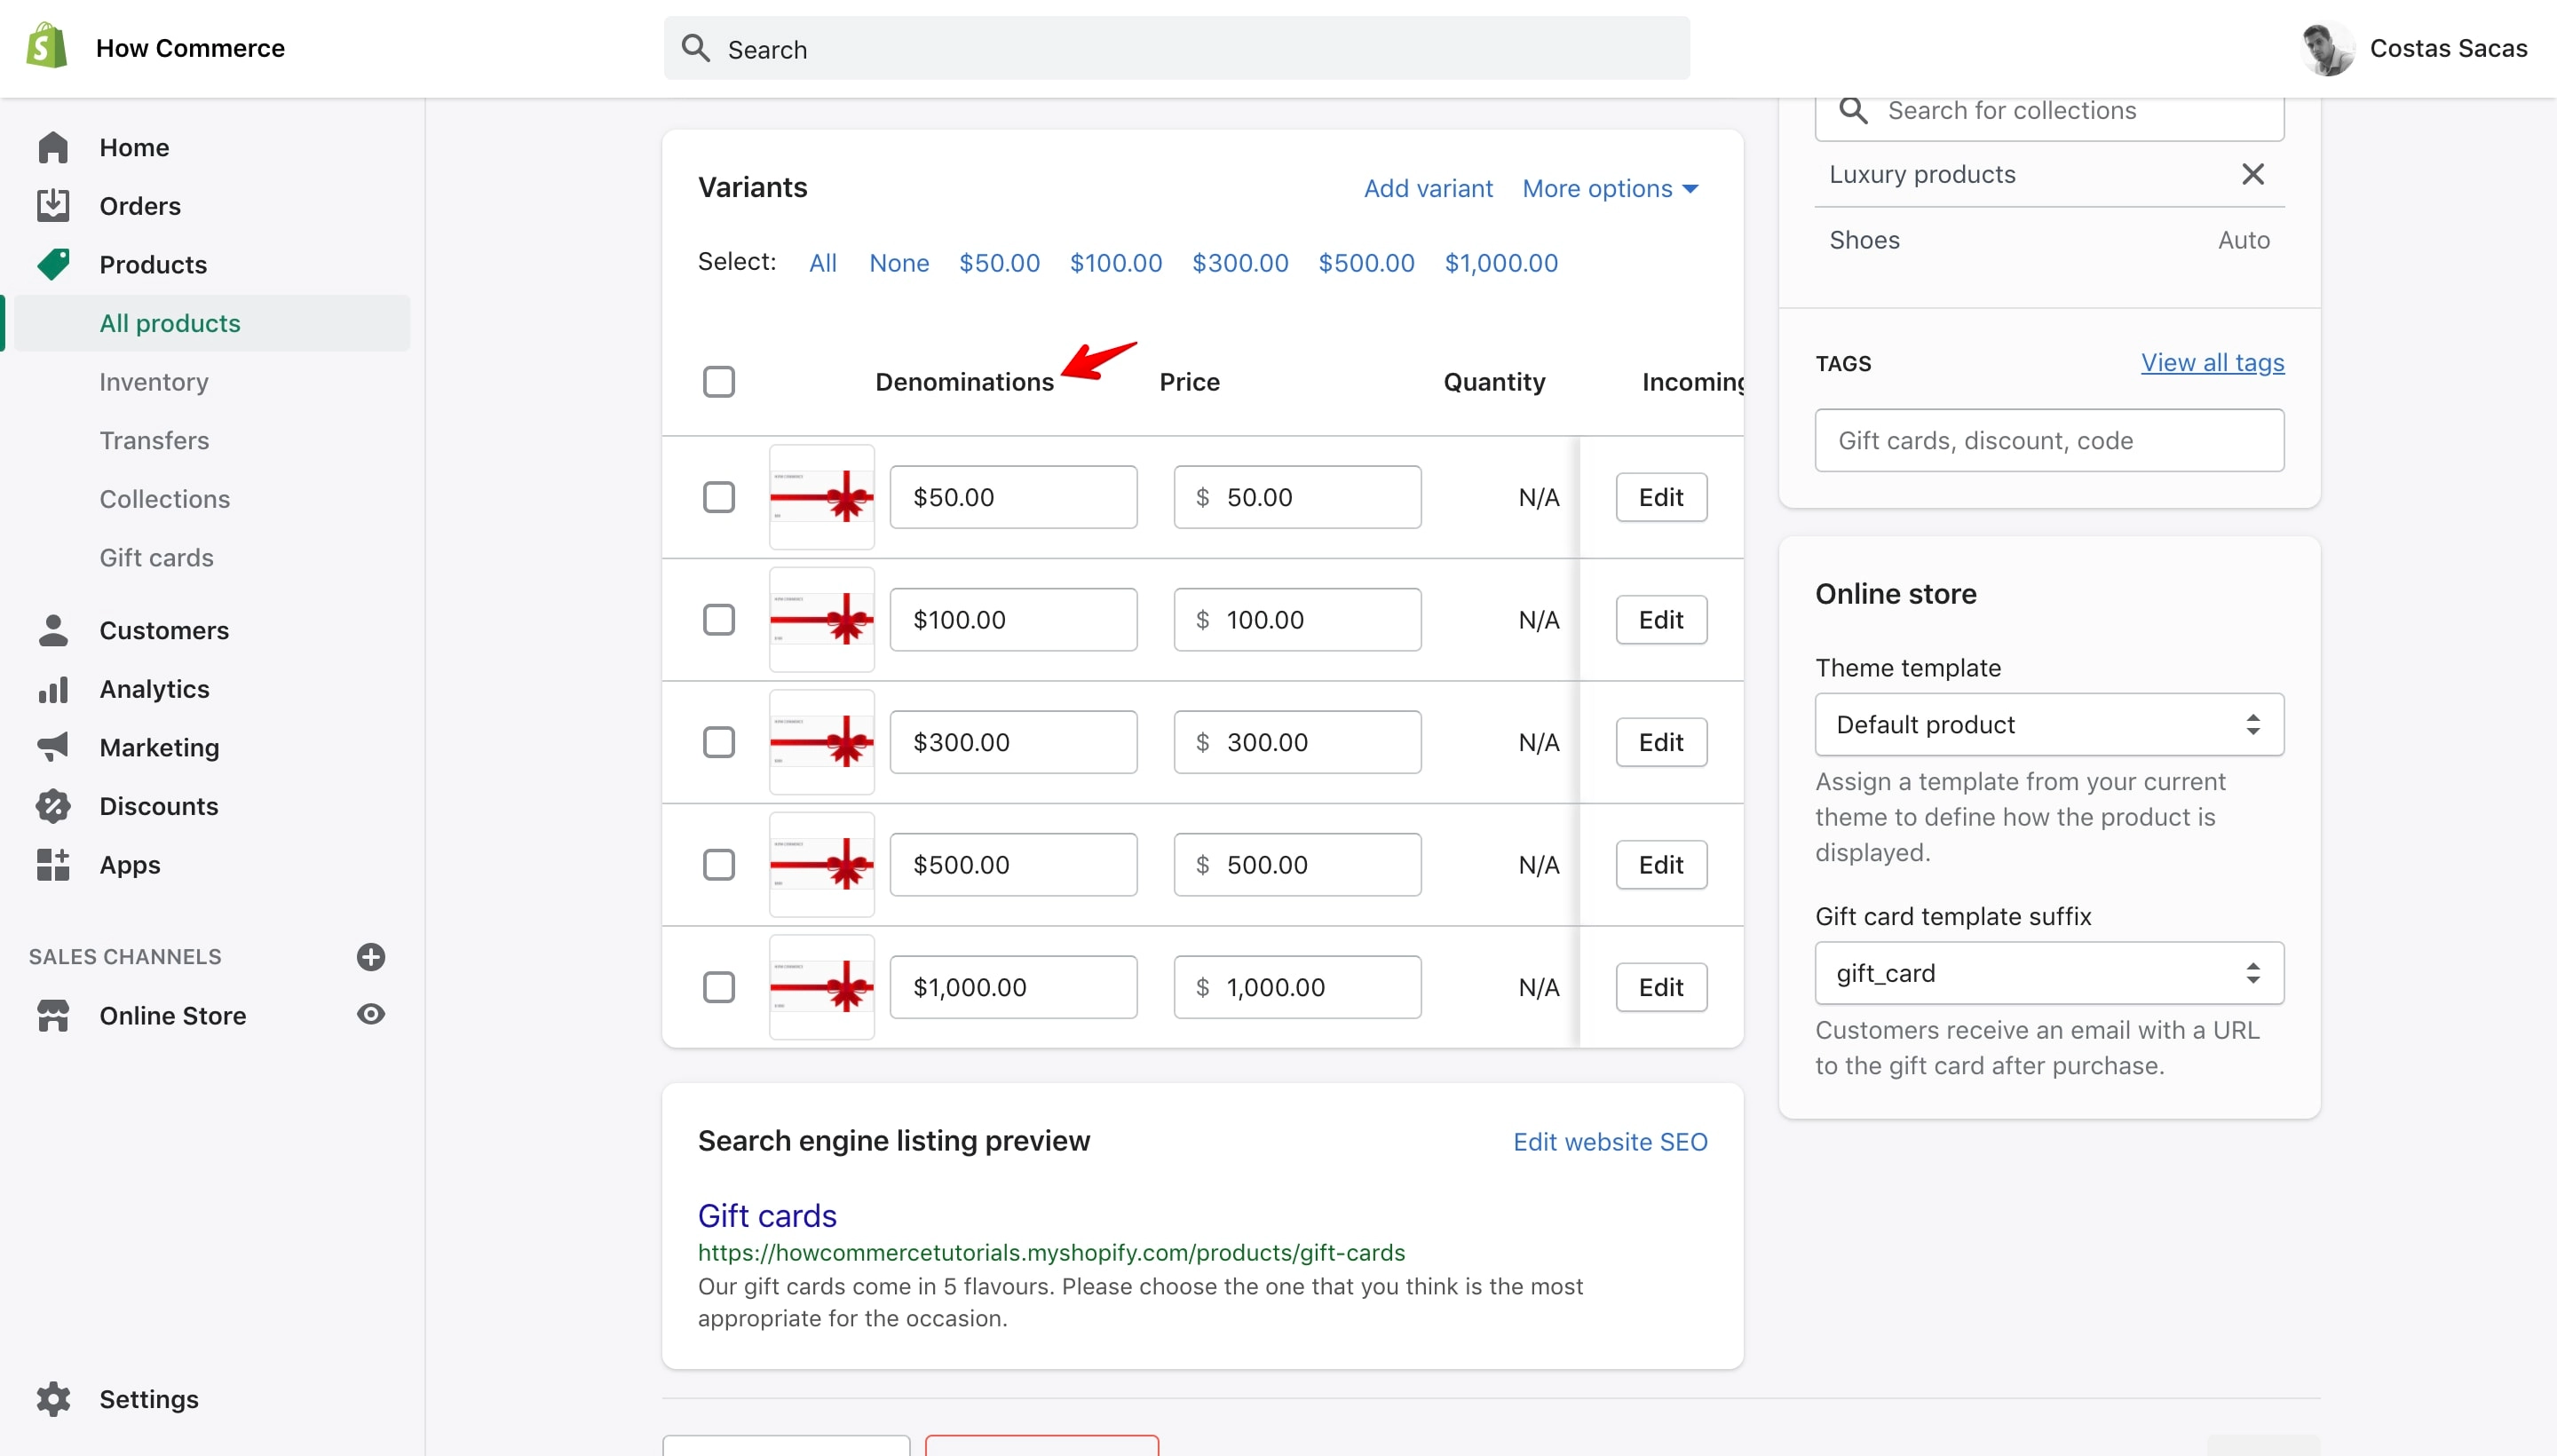Click Add variant link

(1428, 188)
